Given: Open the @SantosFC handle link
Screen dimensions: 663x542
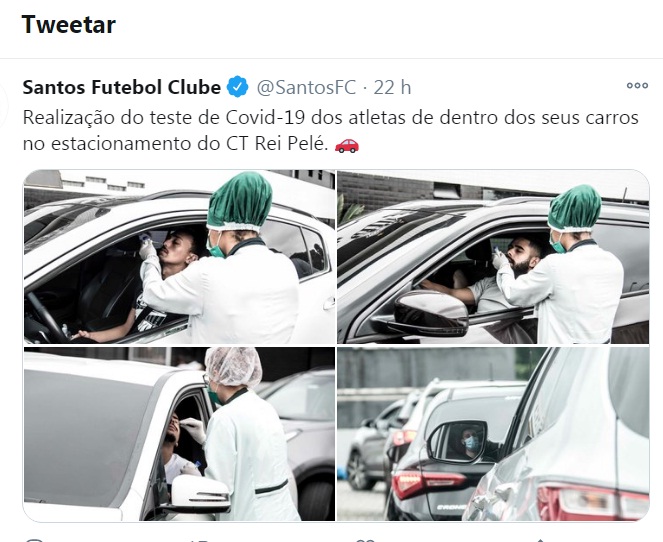Looking at the screenshot, I should 307,88.
